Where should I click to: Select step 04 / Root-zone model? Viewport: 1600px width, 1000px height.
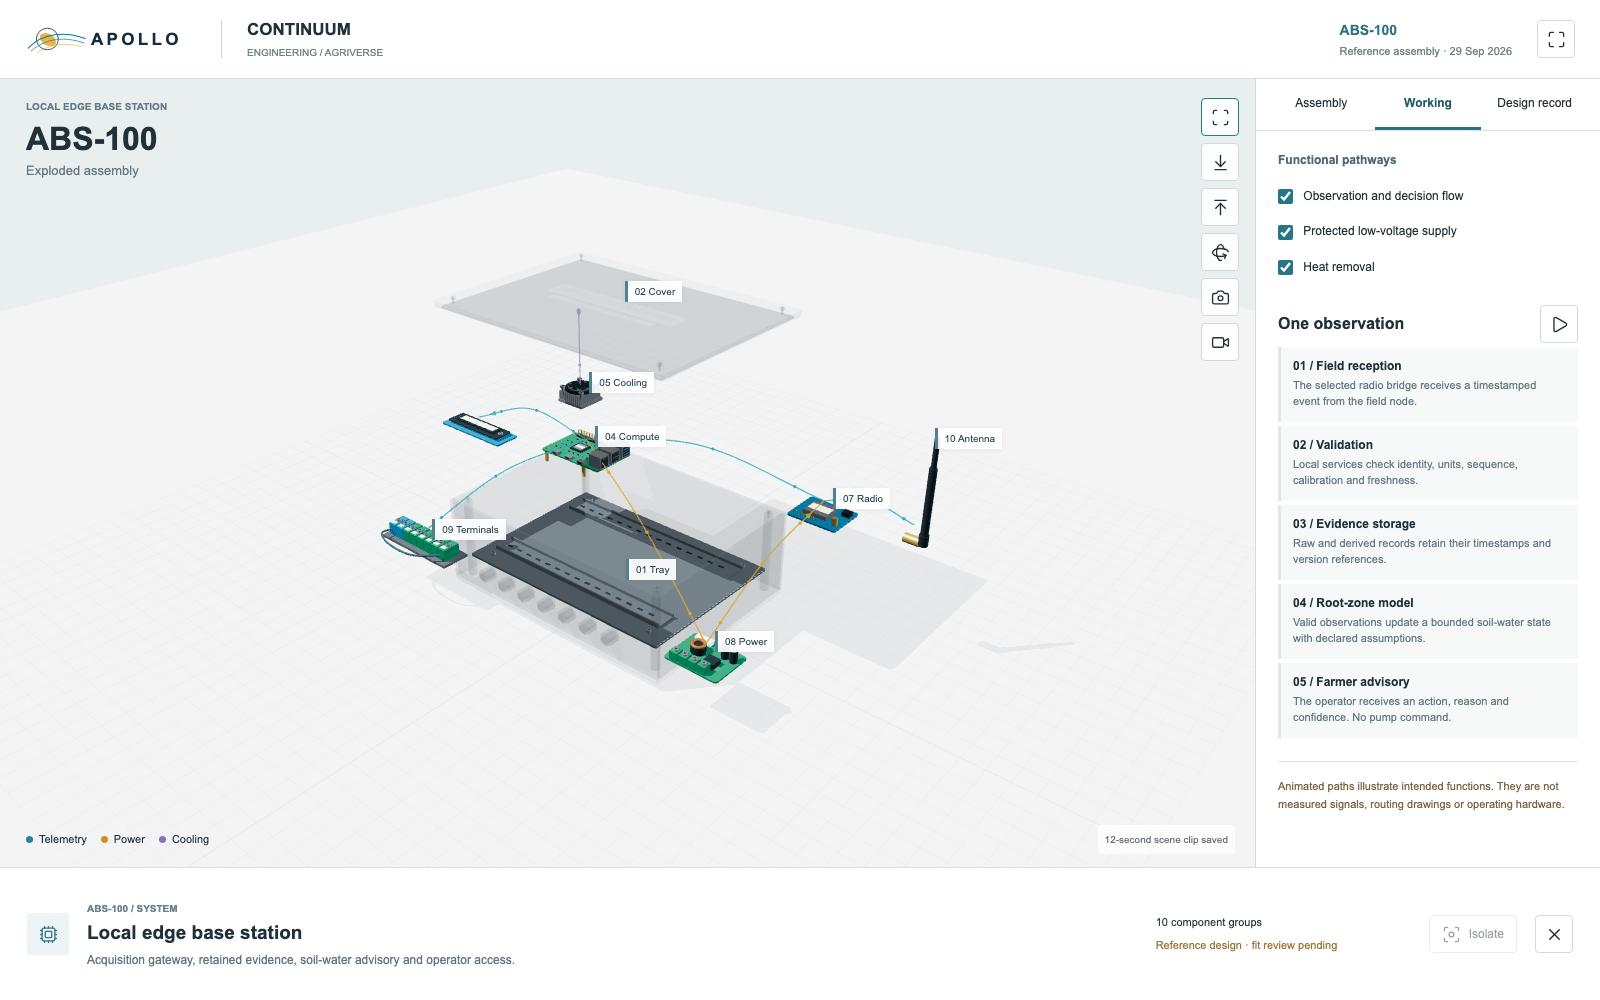coord(1428,621)
